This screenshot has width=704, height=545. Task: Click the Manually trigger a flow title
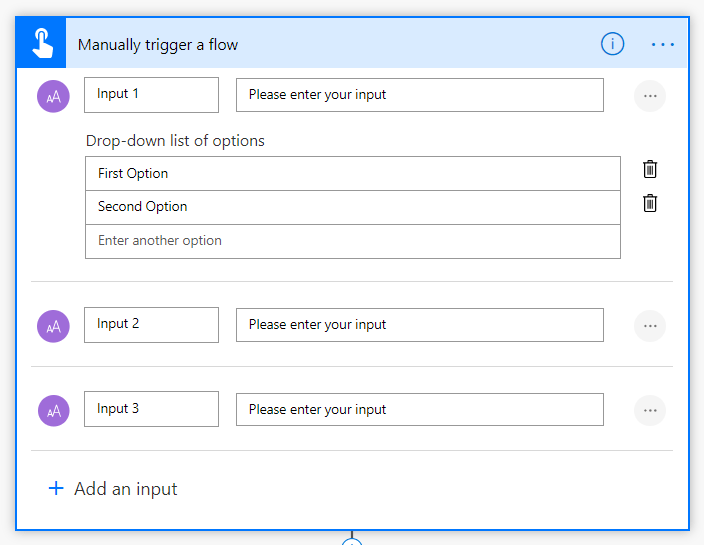pyautogui.click(x=158, y=45)
